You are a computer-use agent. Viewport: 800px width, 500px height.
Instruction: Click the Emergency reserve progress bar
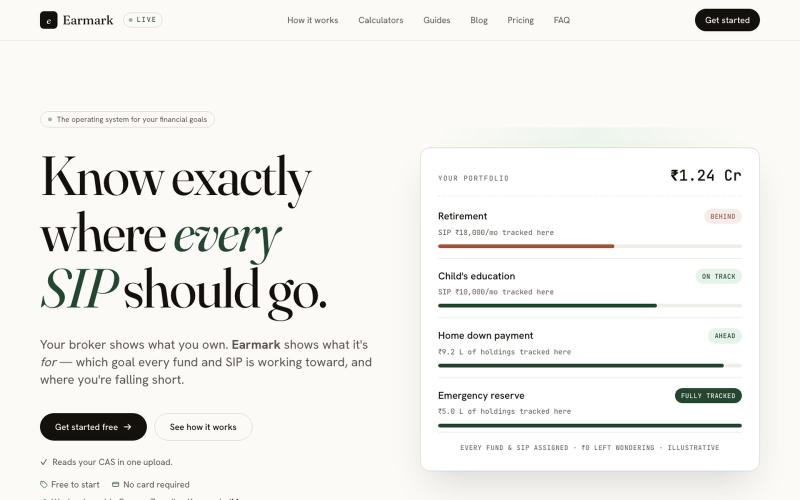tap(590, 426)
